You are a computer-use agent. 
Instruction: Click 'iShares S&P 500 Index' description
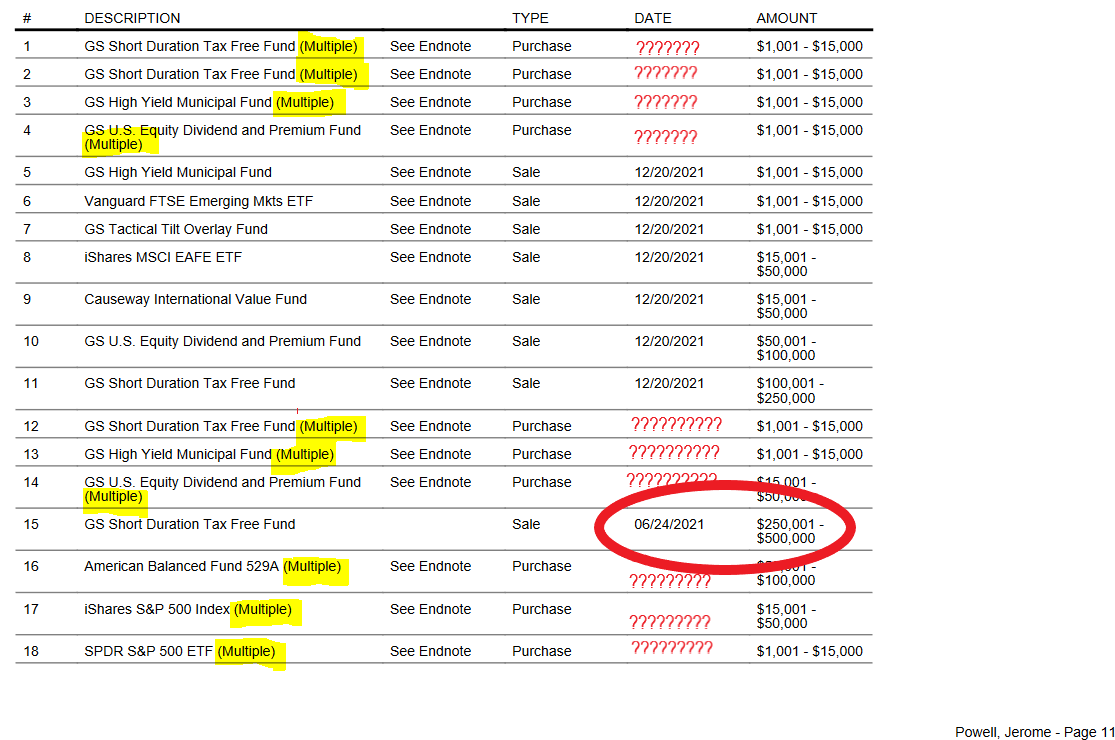pyautogui.click(x=157, y=609)
